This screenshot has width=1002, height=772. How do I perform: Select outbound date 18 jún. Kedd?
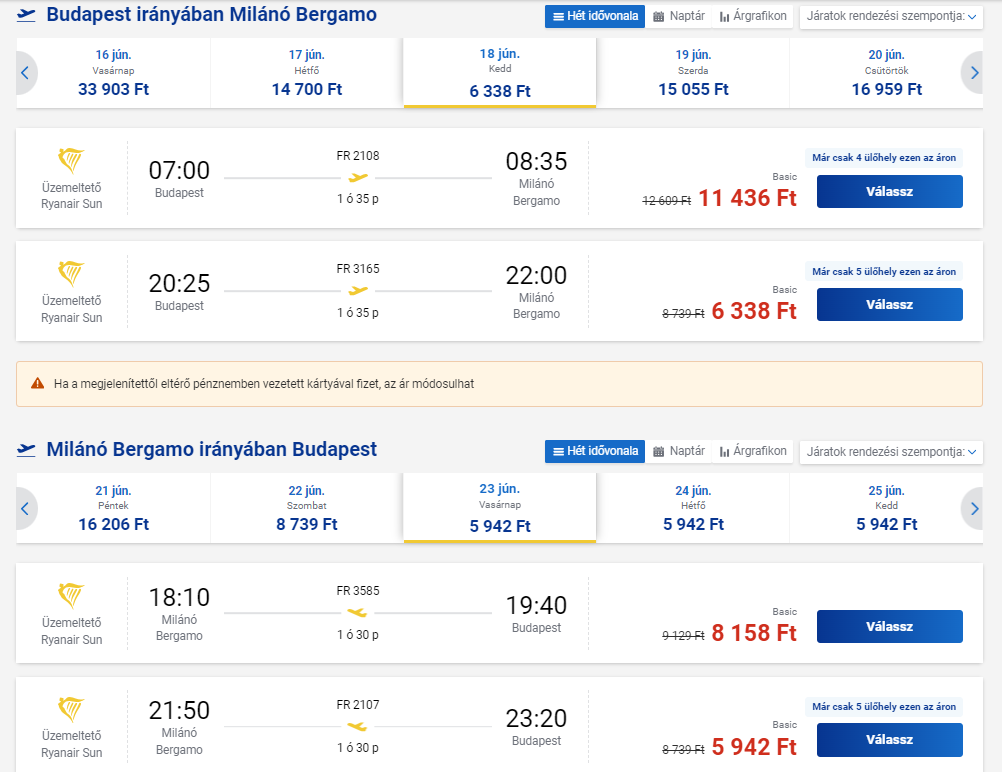[x=500, y=73]
